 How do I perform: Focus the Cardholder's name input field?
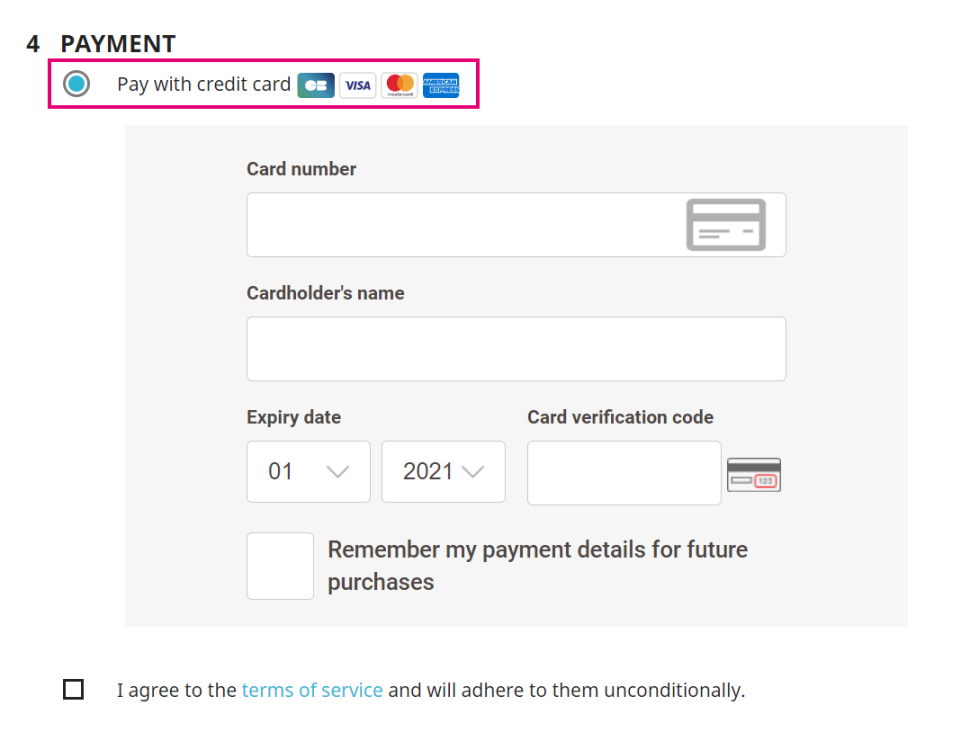pyautogui.click(x=516, y=349)
